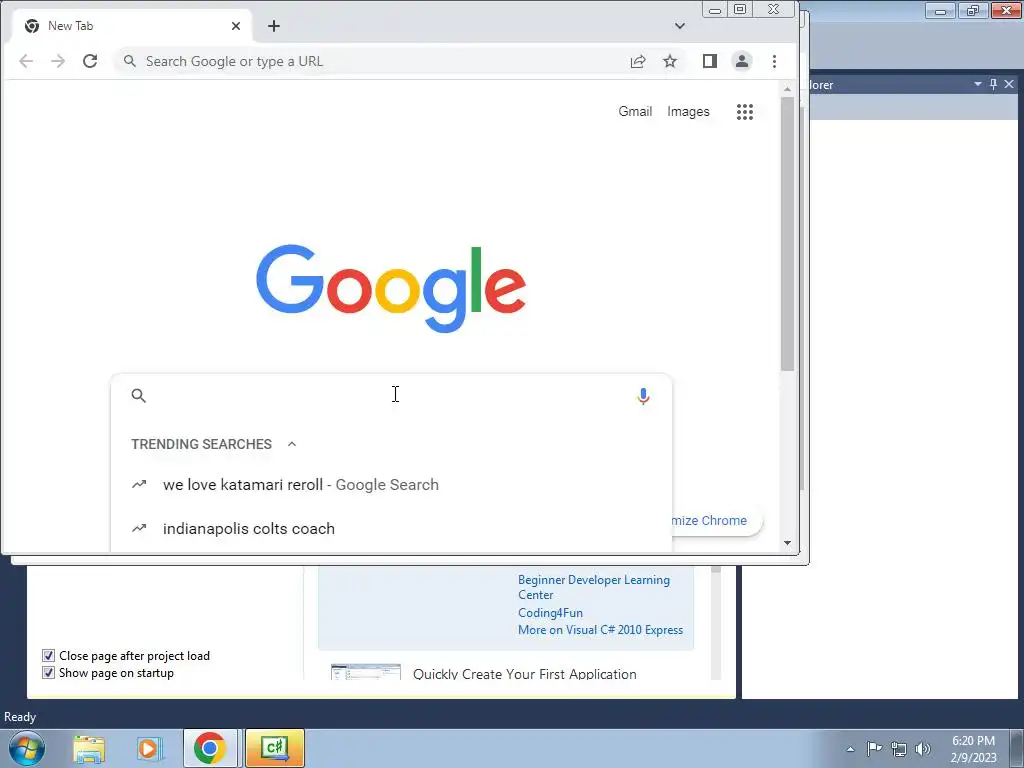The image size is (1024, 768).
Task: Uncheck 'Show page on startup'
Action: pyautogui.click(x=48, y=673)
